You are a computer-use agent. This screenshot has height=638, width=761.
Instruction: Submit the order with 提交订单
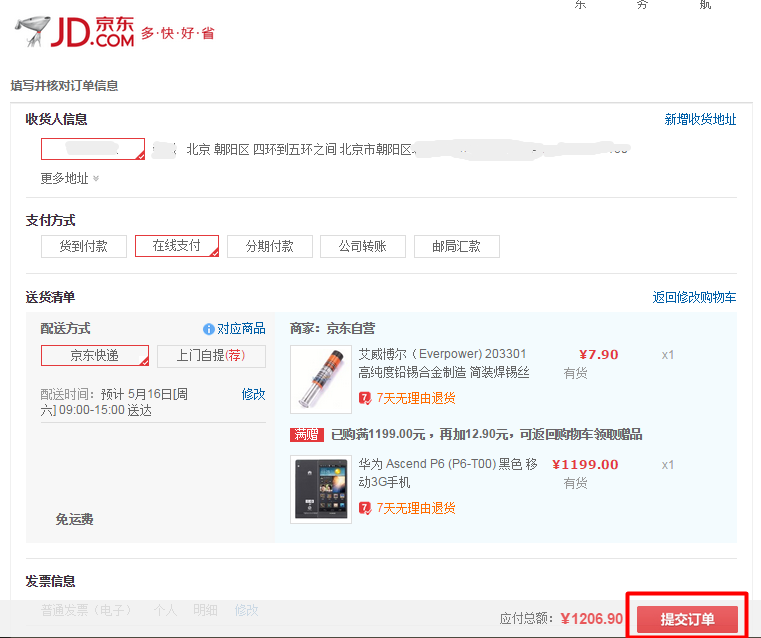point(687,619)
